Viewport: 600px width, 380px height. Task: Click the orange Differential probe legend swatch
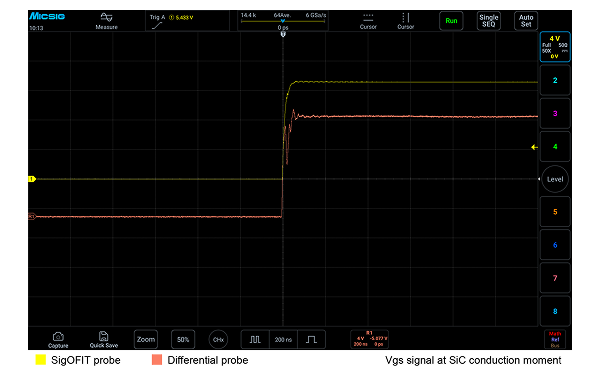[x=157, y=360]
